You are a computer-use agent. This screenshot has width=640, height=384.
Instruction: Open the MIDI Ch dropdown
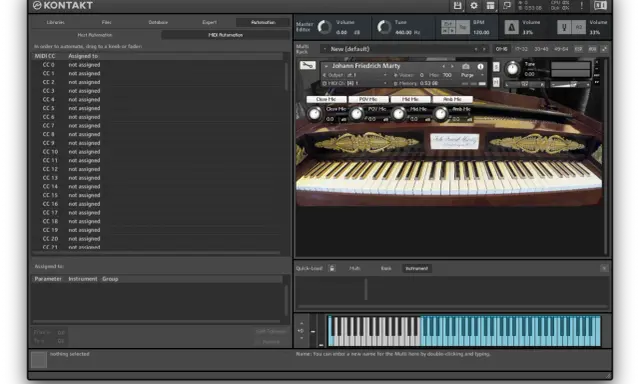385,83
